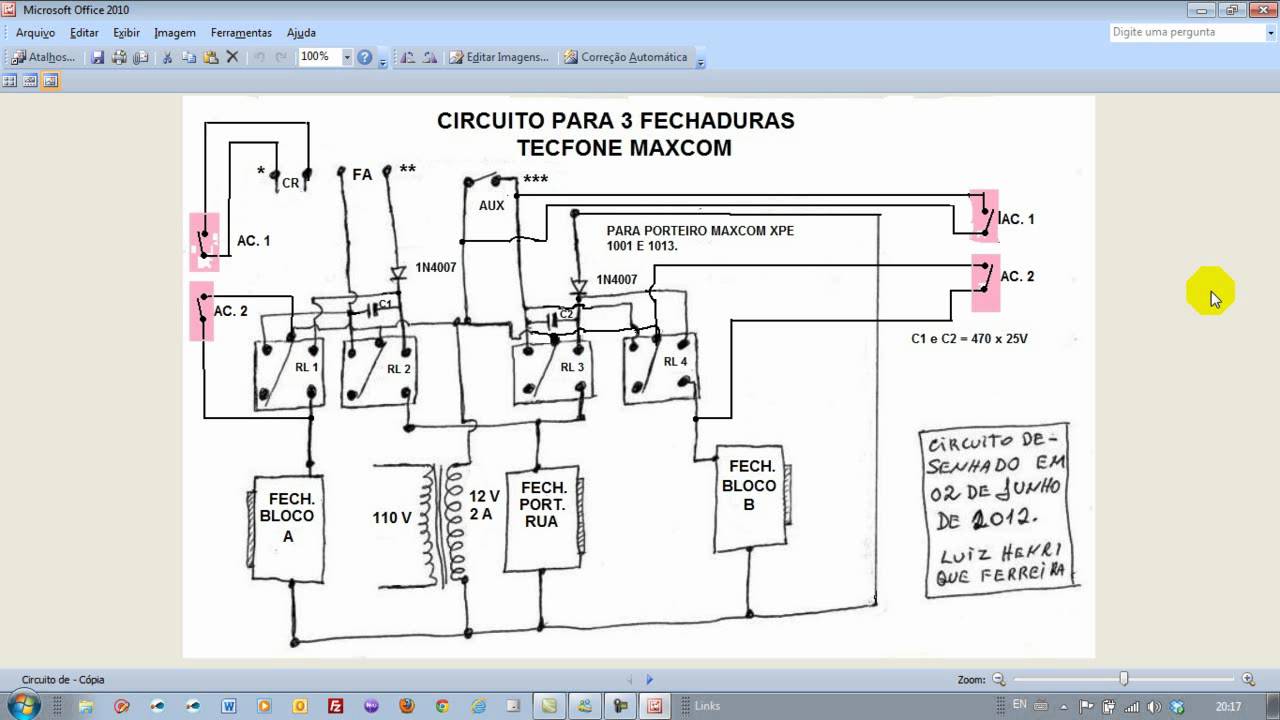Click the taskbar clock 20:17
This screenshot has height=720, width=1280.
click(1228, 706)
